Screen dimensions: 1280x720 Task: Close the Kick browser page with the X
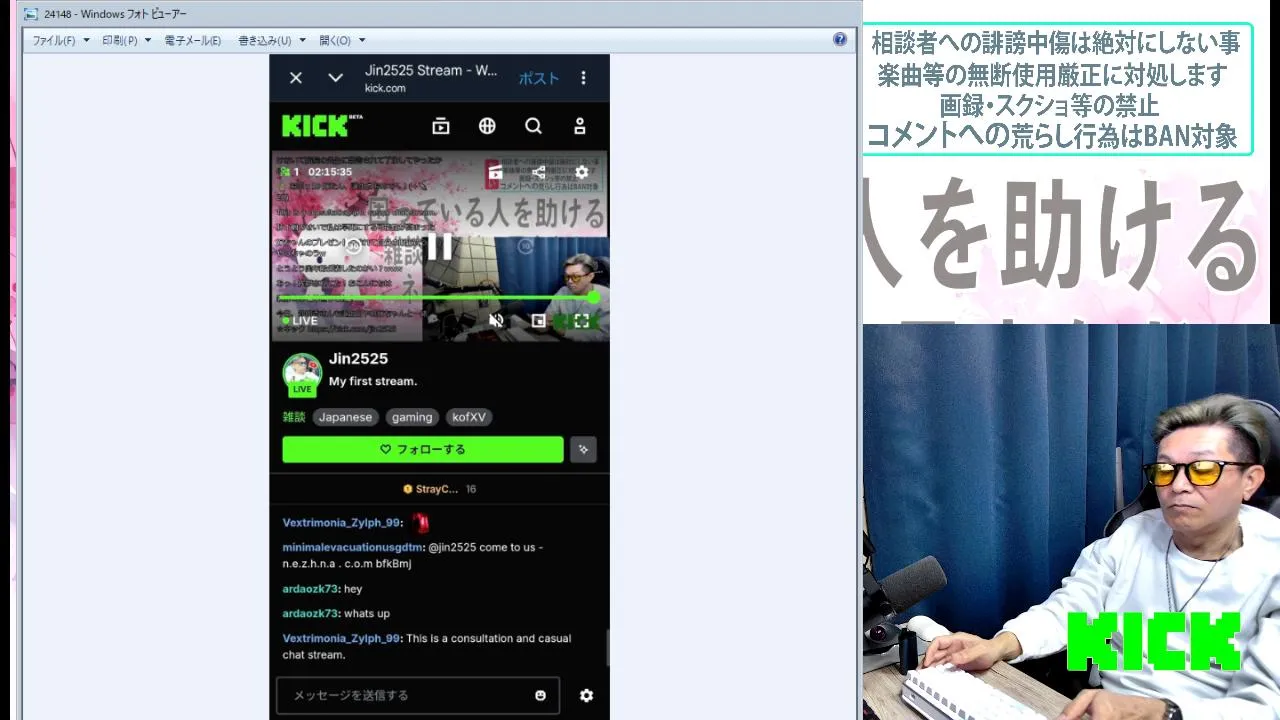[x=296, y=78]
